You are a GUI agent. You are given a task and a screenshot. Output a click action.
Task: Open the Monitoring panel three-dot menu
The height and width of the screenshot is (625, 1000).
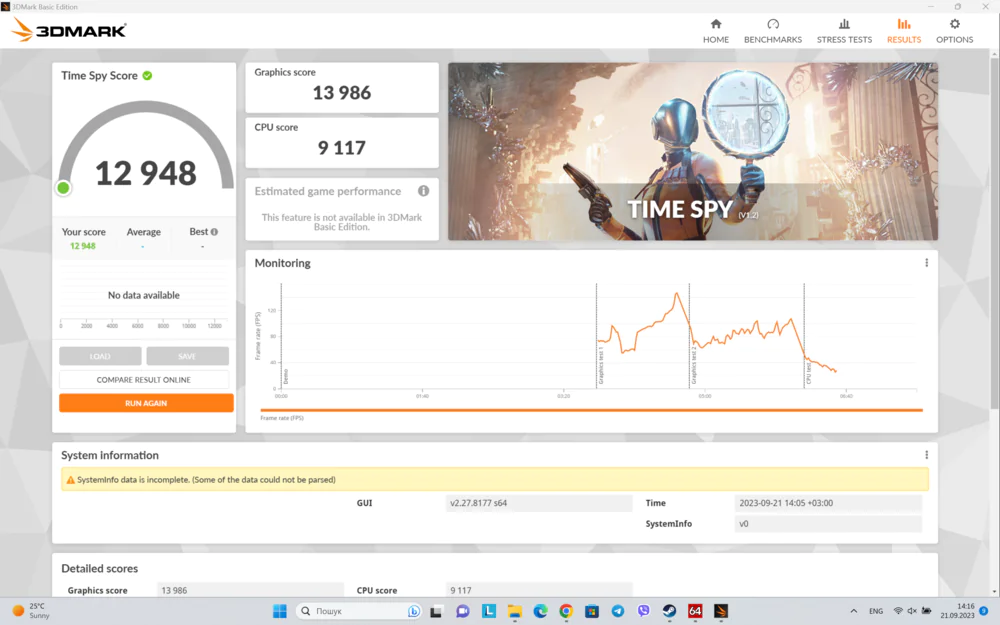[927, 263]
